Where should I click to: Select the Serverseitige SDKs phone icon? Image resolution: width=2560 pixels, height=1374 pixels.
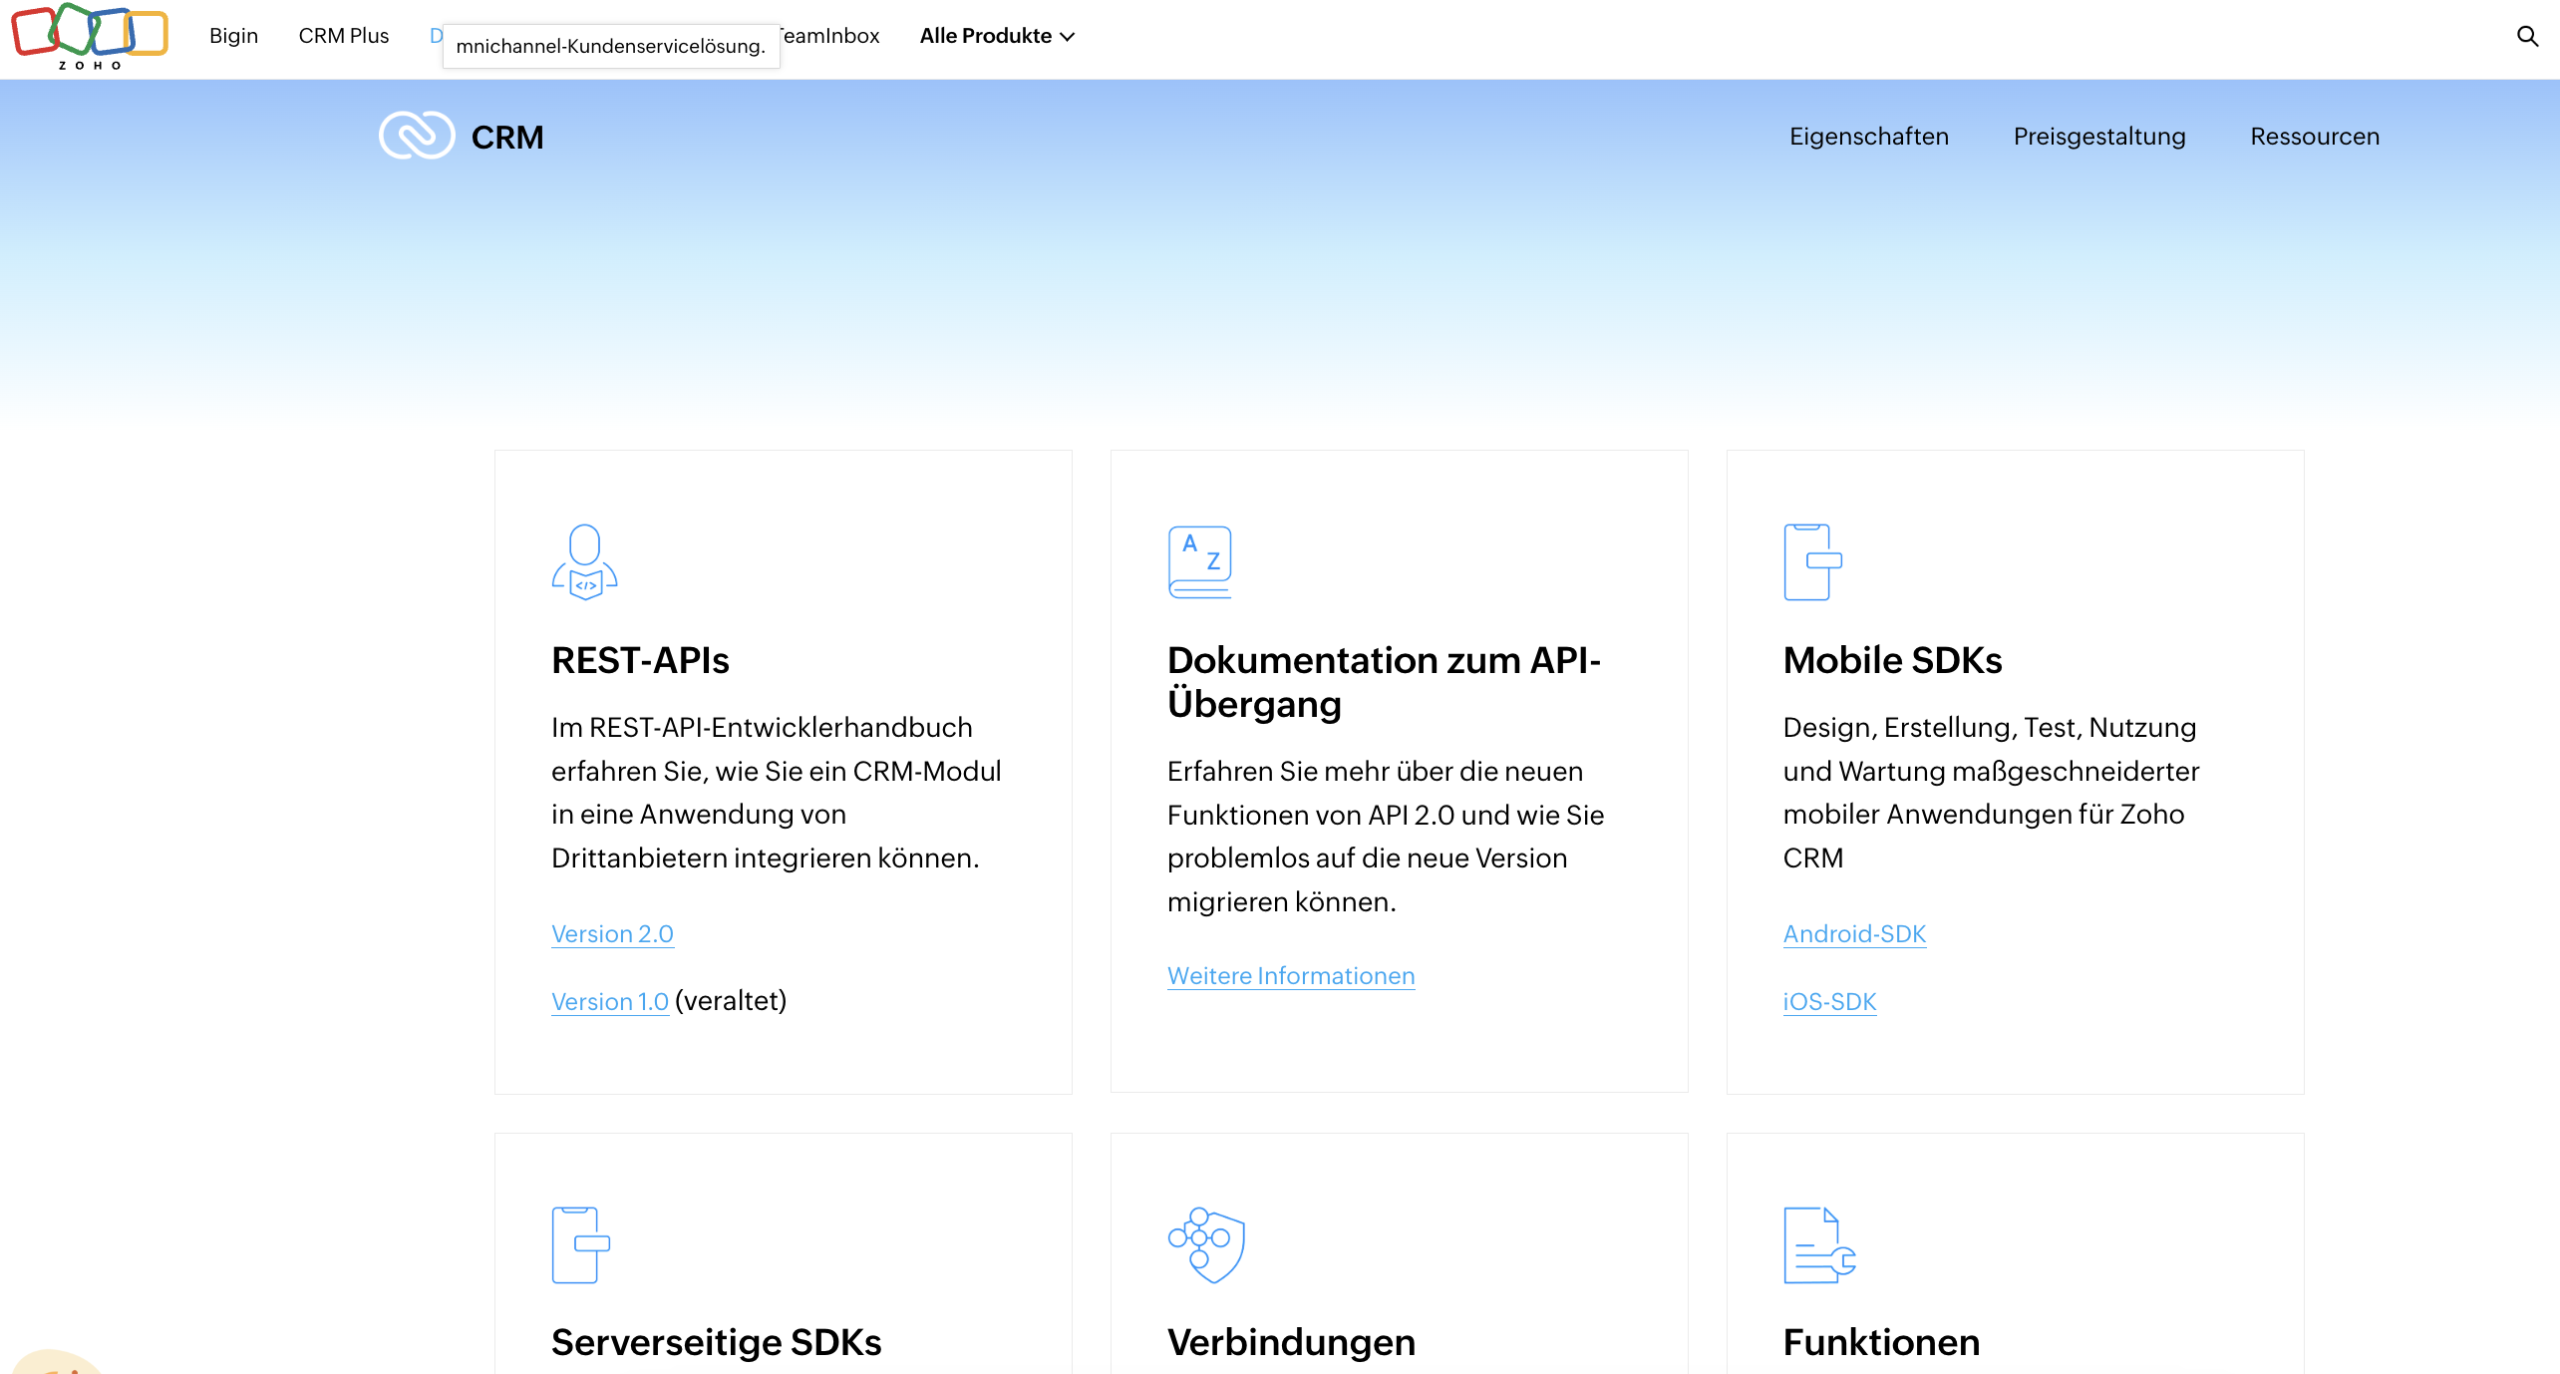(x=584, y=1244)
